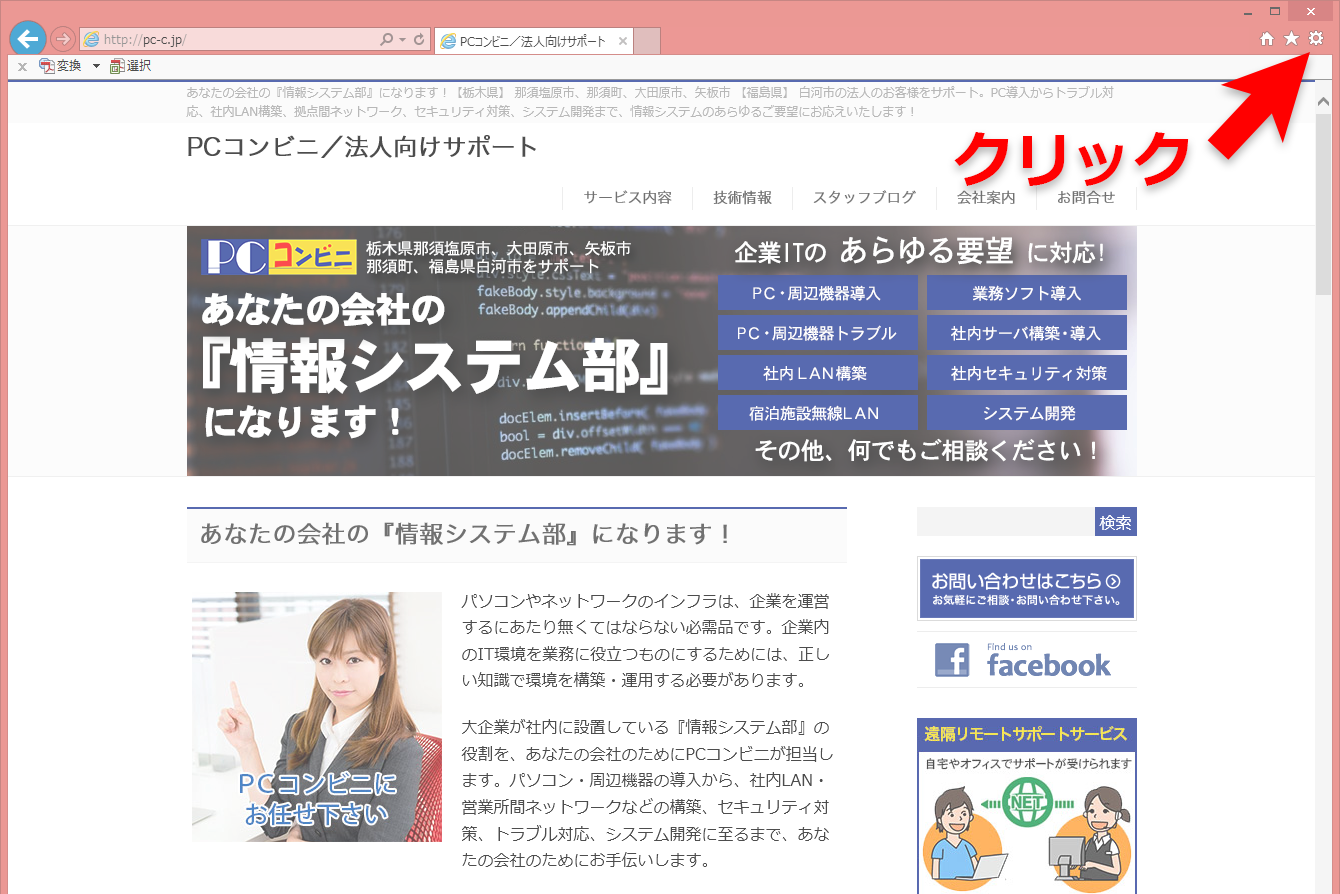Expand the address bar dropdown arrow
The width and height of the screenshot is (1340, 894).
402,40
